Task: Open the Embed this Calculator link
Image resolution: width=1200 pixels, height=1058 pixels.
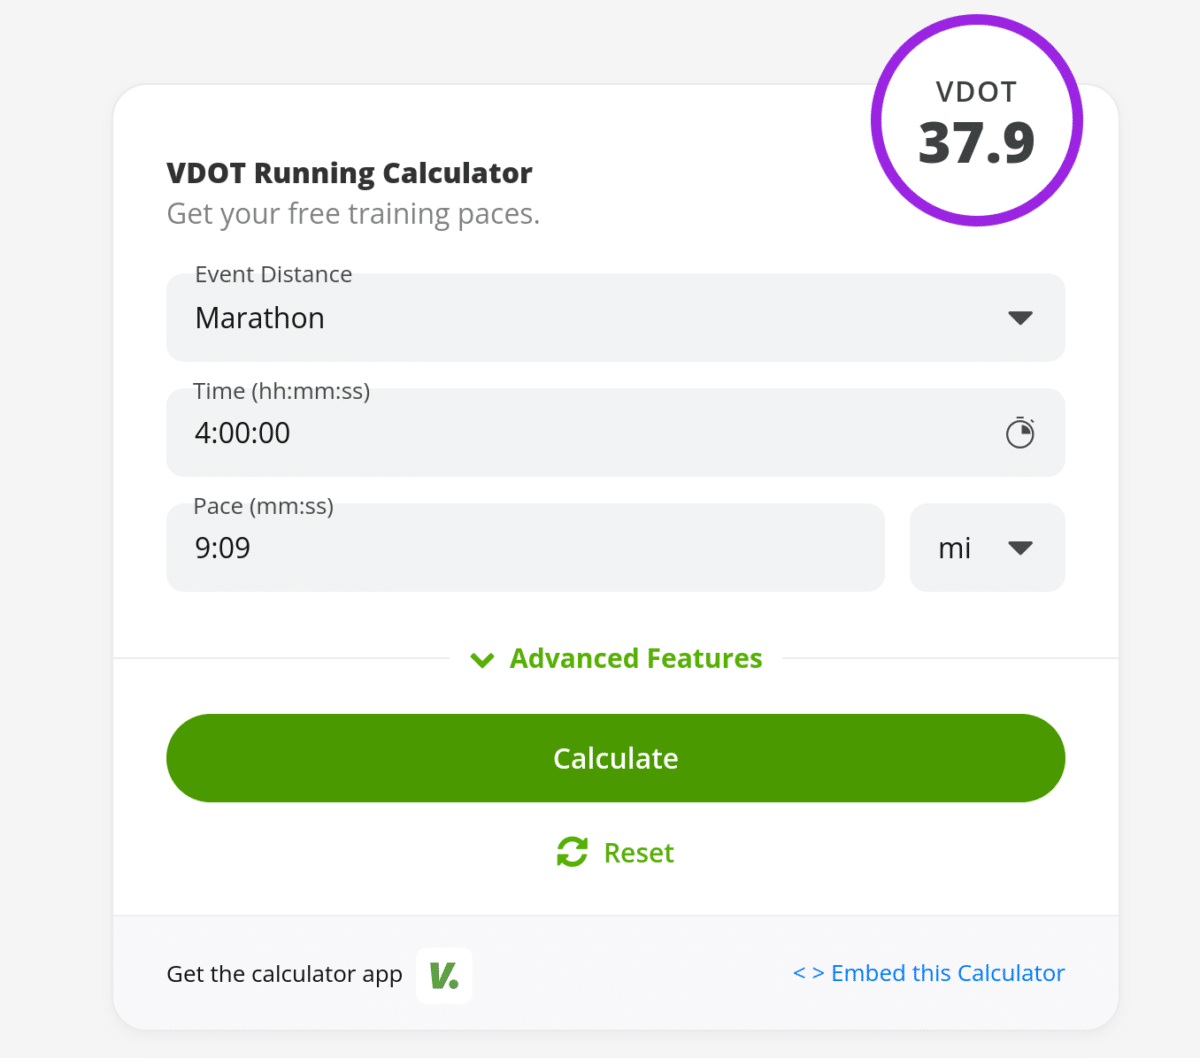Action: 946,972
